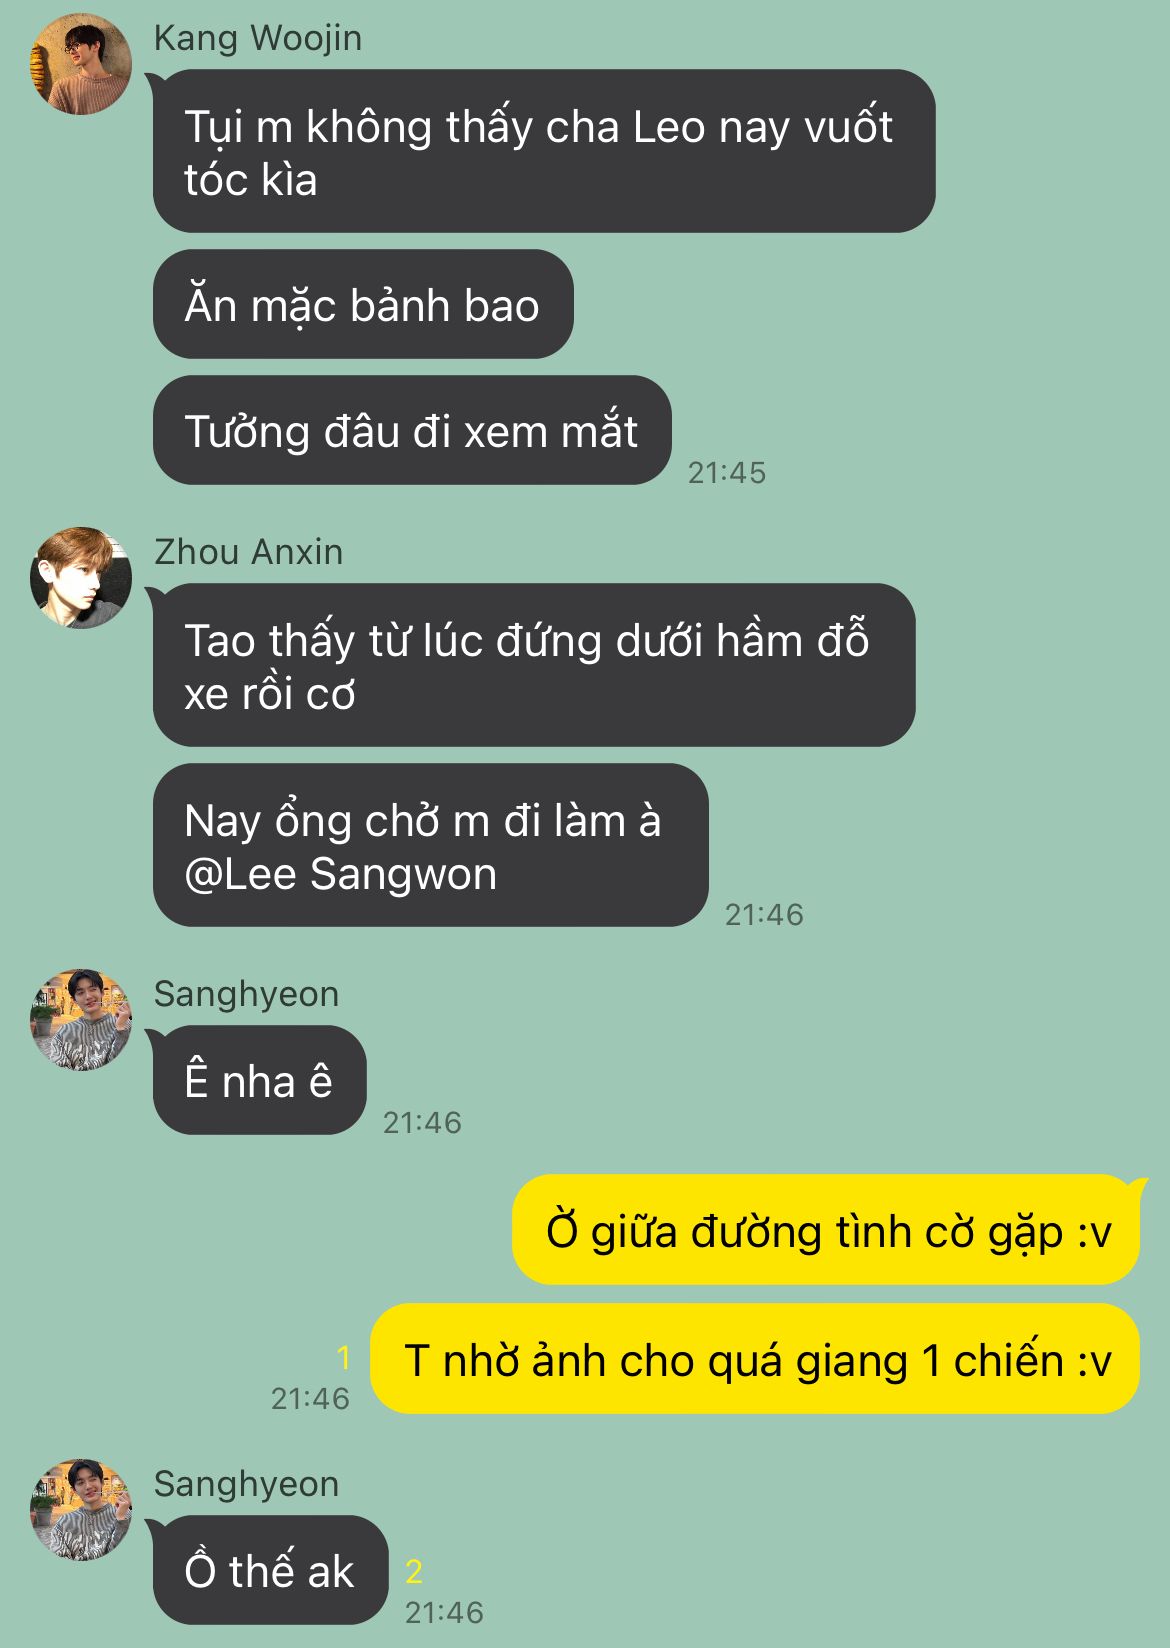
Task: Tap unread count 1 beside yellow message
Action: [344, 1357]
